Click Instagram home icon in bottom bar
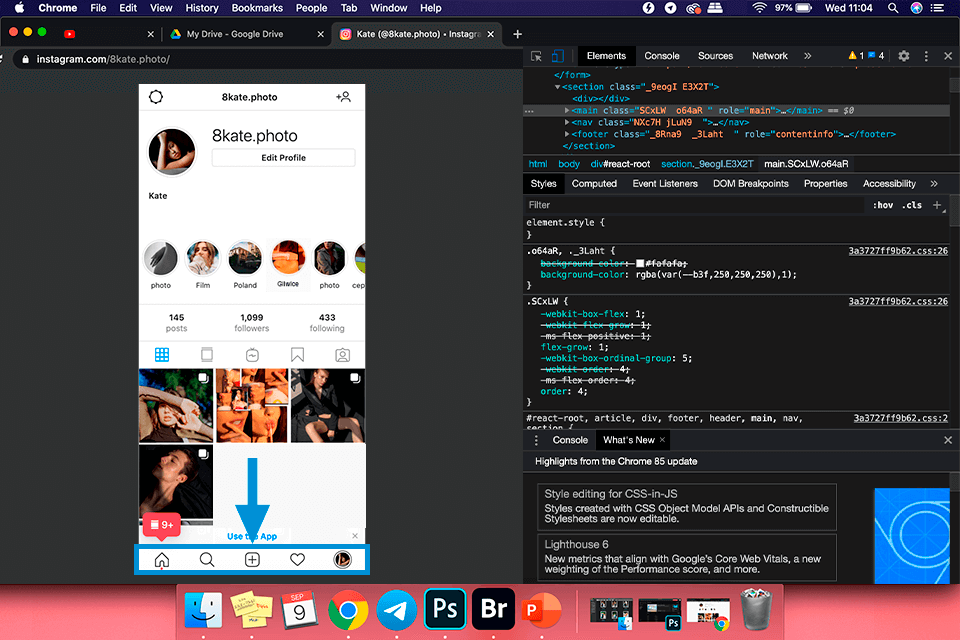960x640 pixels. pyautogui.click(x=162, y=560)
